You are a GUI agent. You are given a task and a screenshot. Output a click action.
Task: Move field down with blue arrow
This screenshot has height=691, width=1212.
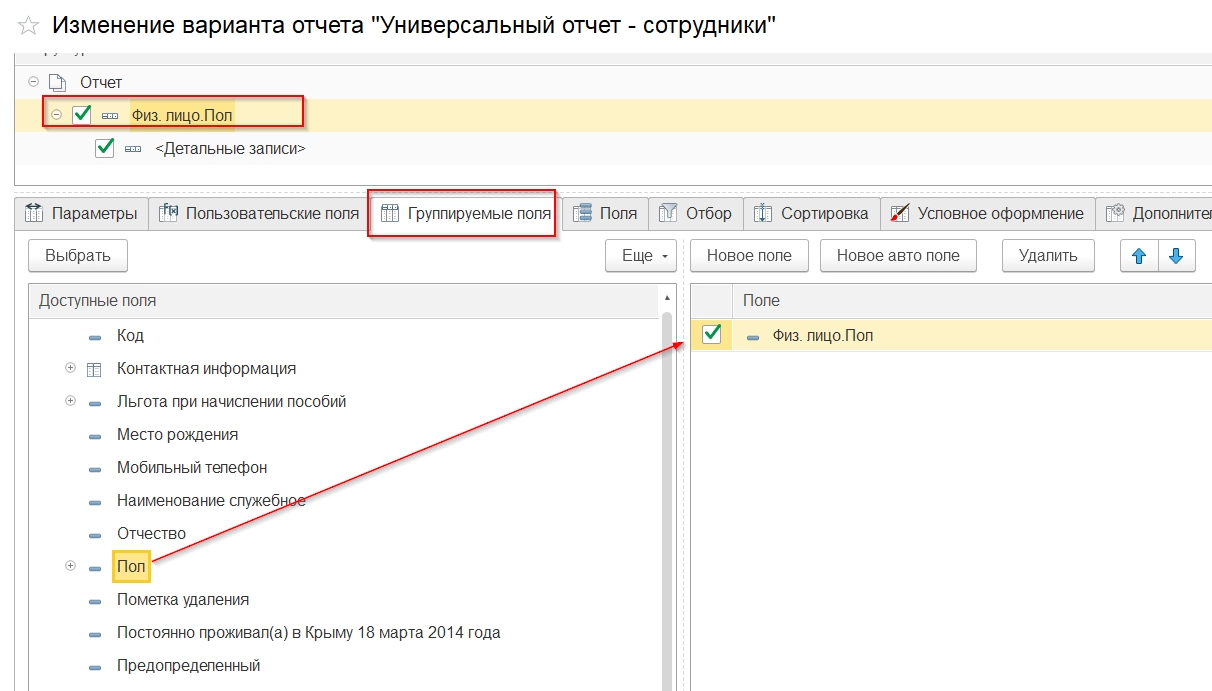(x=1176, y=255)
